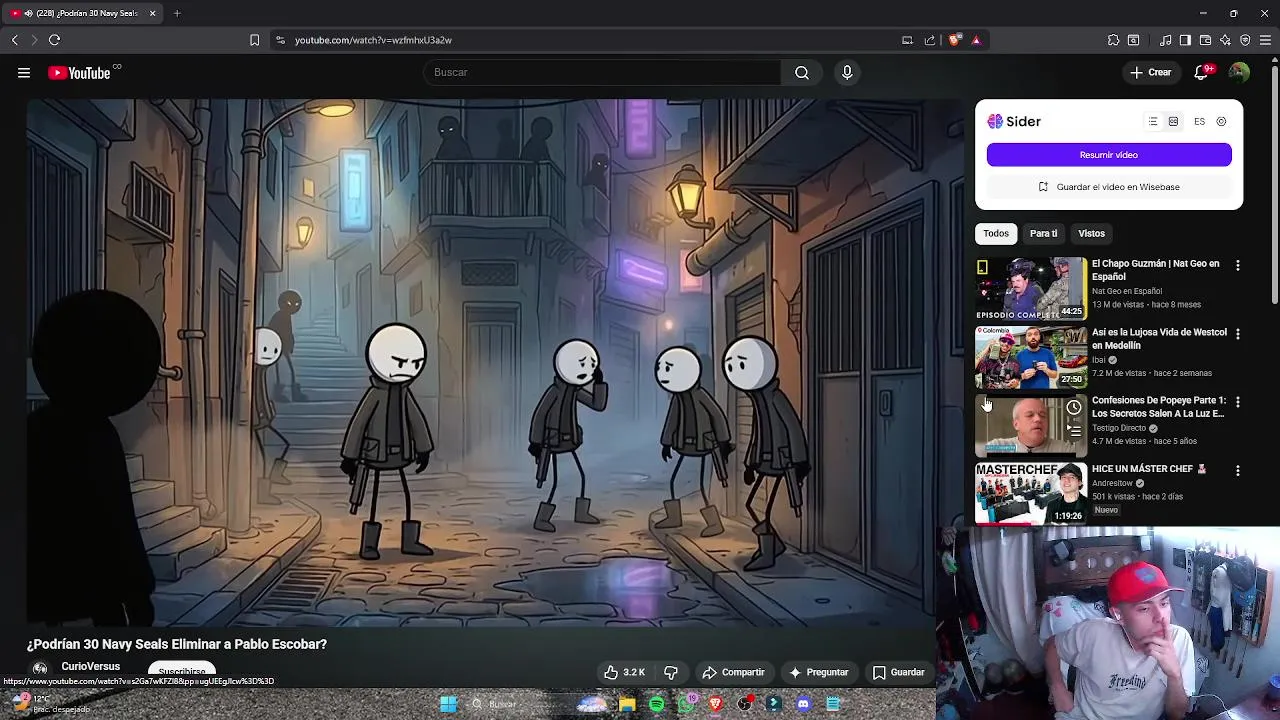The image size is (1280, 720).
Task: Open Spotify from the taskbar
Action: coord(656,704)
